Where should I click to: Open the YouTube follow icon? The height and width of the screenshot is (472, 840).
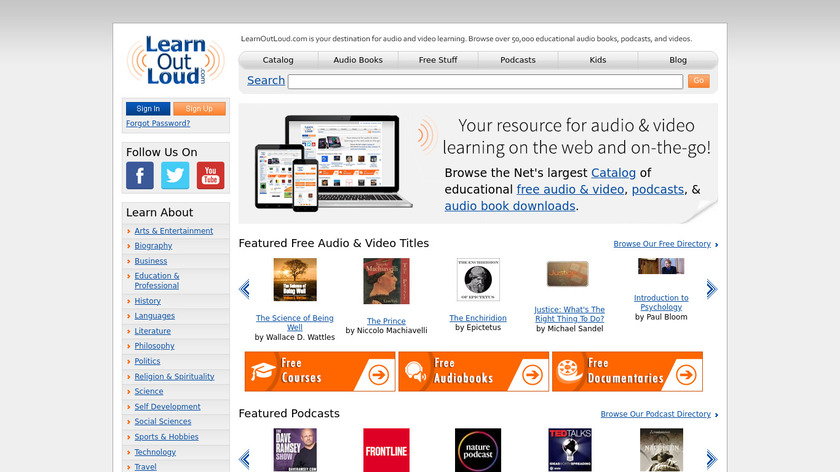[211, 175]
